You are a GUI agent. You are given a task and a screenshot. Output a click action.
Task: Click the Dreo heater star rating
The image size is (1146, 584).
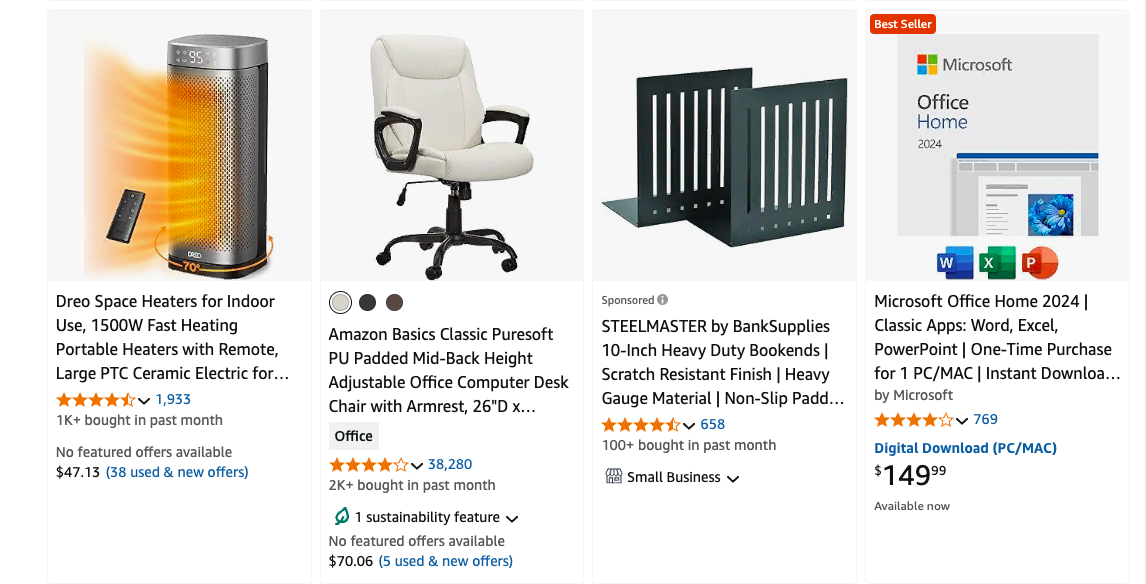[x=96, y=400]
